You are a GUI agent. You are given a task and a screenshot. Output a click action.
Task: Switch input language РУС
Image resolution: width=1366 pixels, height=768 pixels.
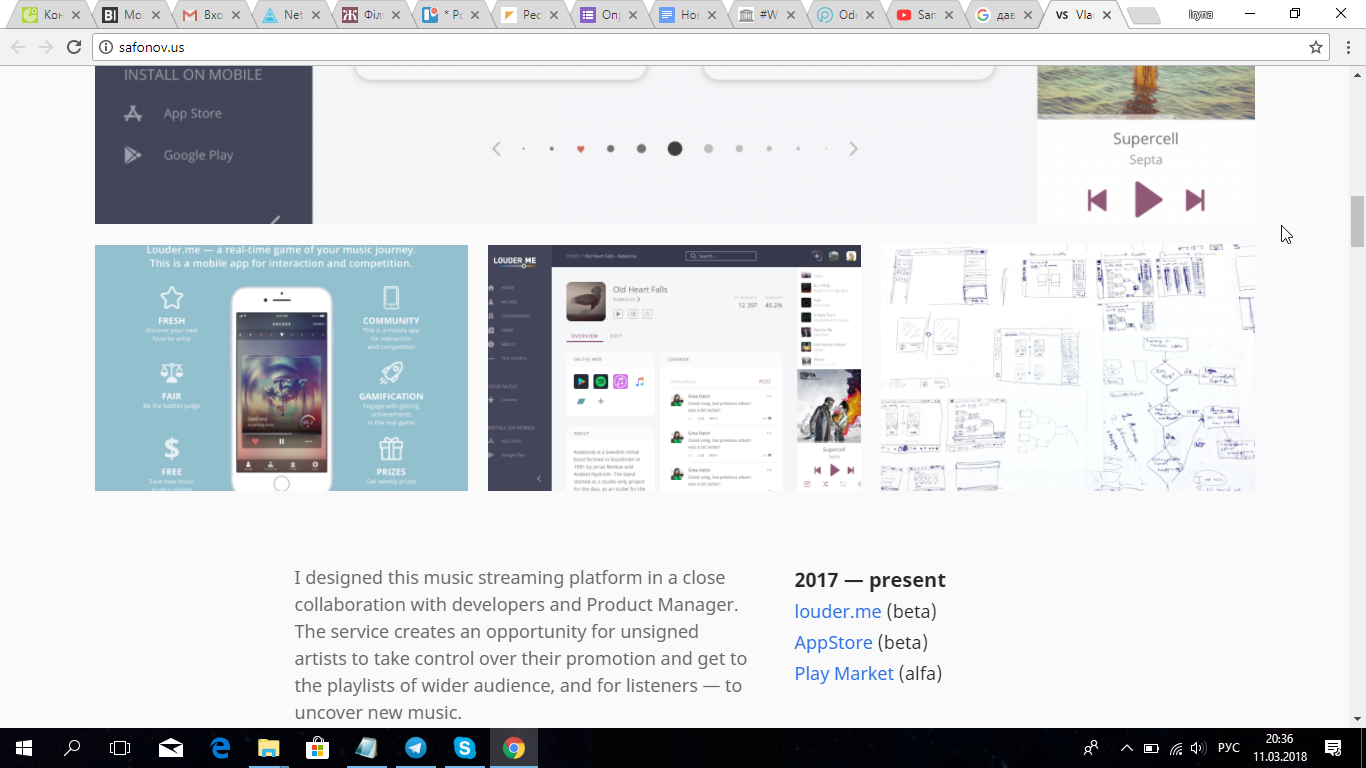point(1228,748)
